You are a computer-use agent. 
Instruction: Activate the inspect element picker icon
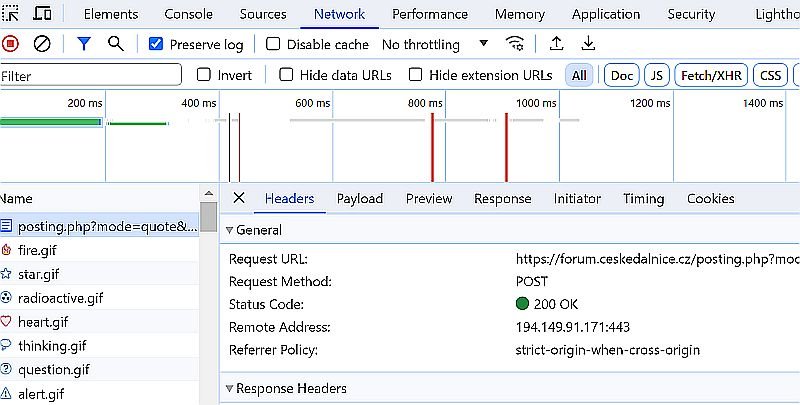[x=11, y=14]
